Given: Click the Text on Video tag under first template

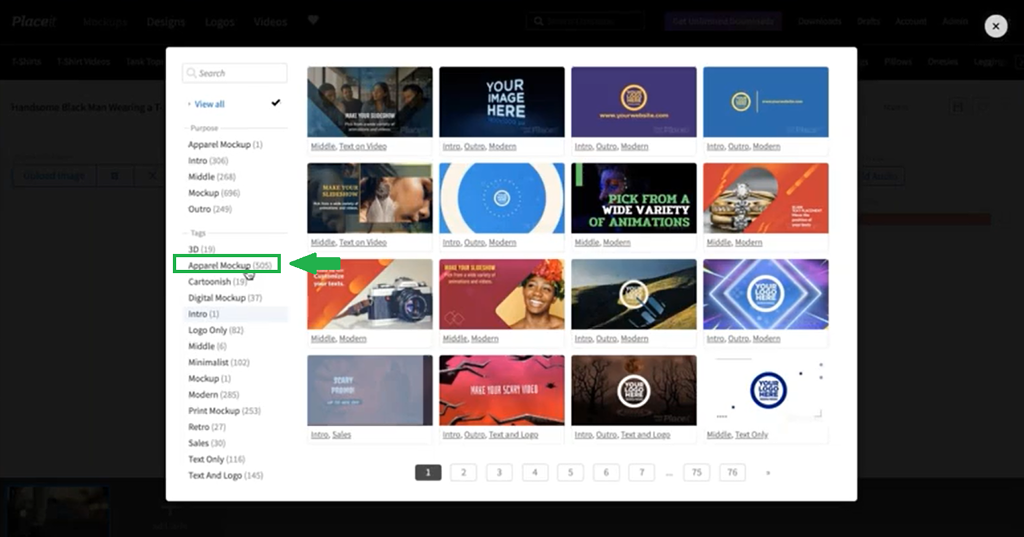Looking at the screenshot, I should coord(363,147).
